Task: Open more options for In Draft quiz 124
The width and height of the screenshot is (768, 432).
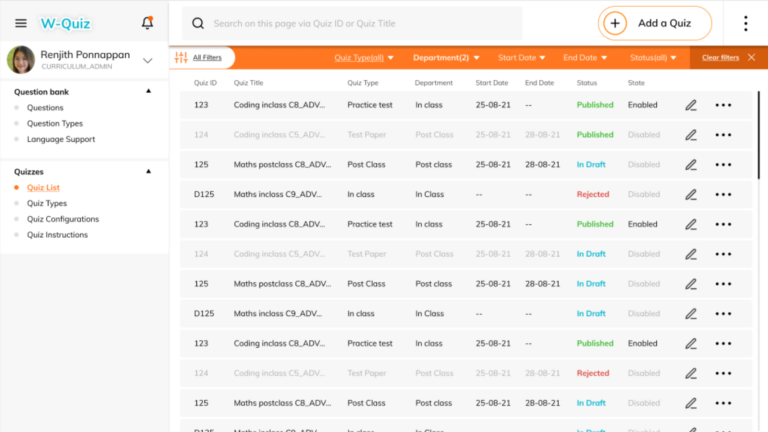Action: pos(723,254)
